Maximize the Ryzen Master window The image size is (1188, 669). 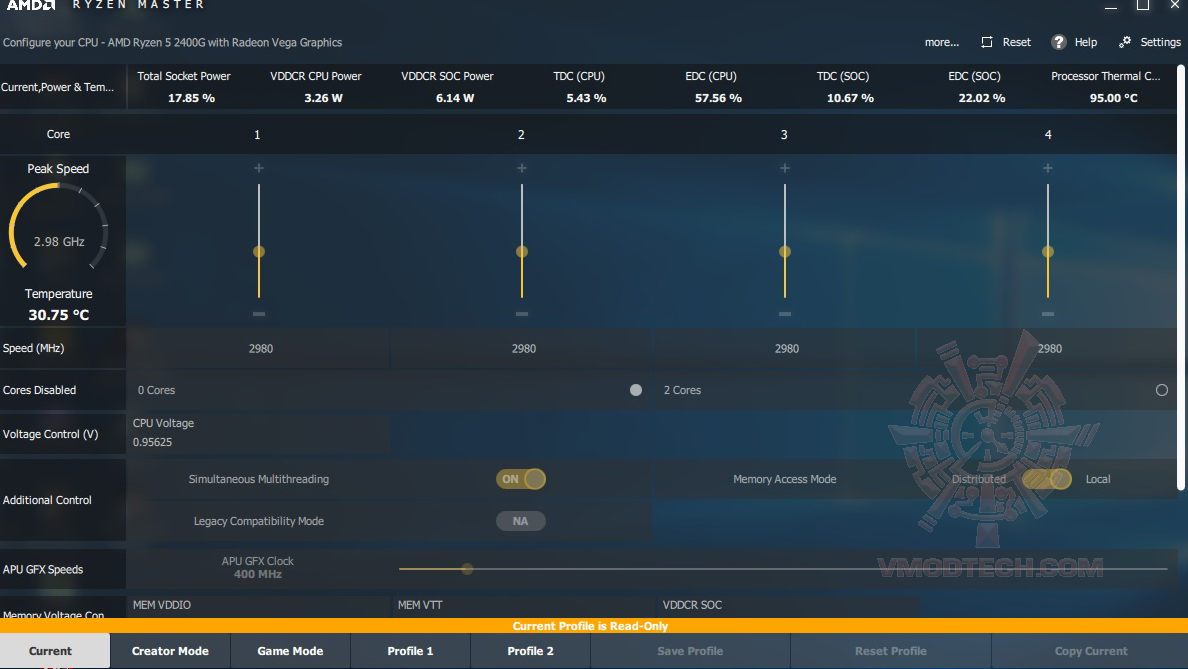[x=1143, y=5]
